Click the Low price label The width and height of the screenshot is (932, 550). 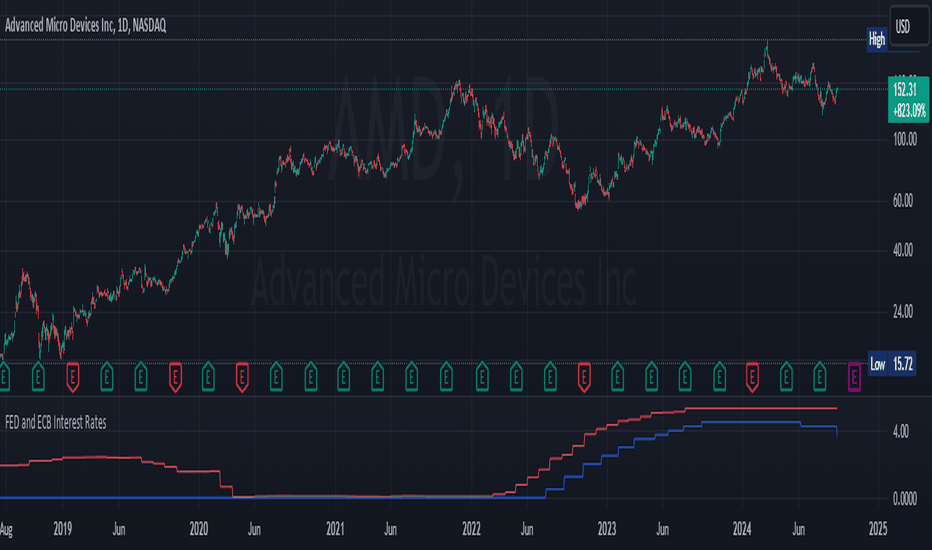pos(877,364)
